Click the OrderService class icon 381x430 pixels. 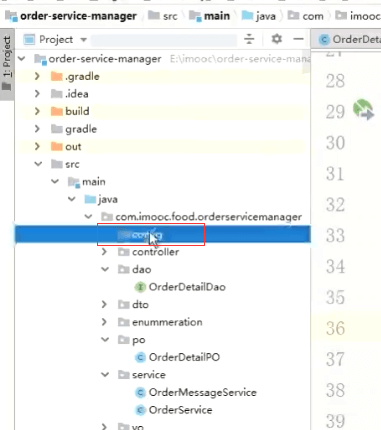140,410
